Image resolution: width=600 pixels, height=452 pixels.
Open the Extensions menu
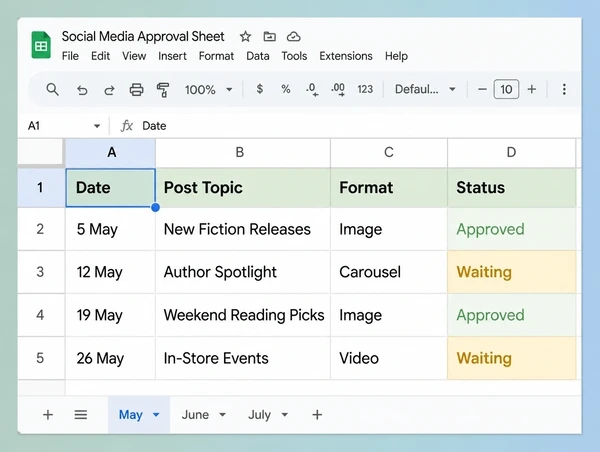click(346, 56)
